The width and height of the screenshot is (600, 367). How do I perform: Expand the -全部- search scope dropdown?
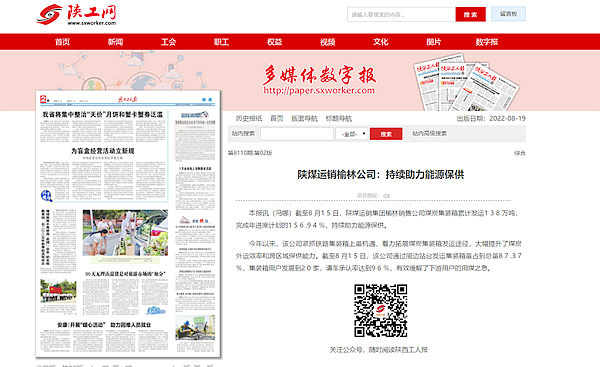click(x=352, y=134)
